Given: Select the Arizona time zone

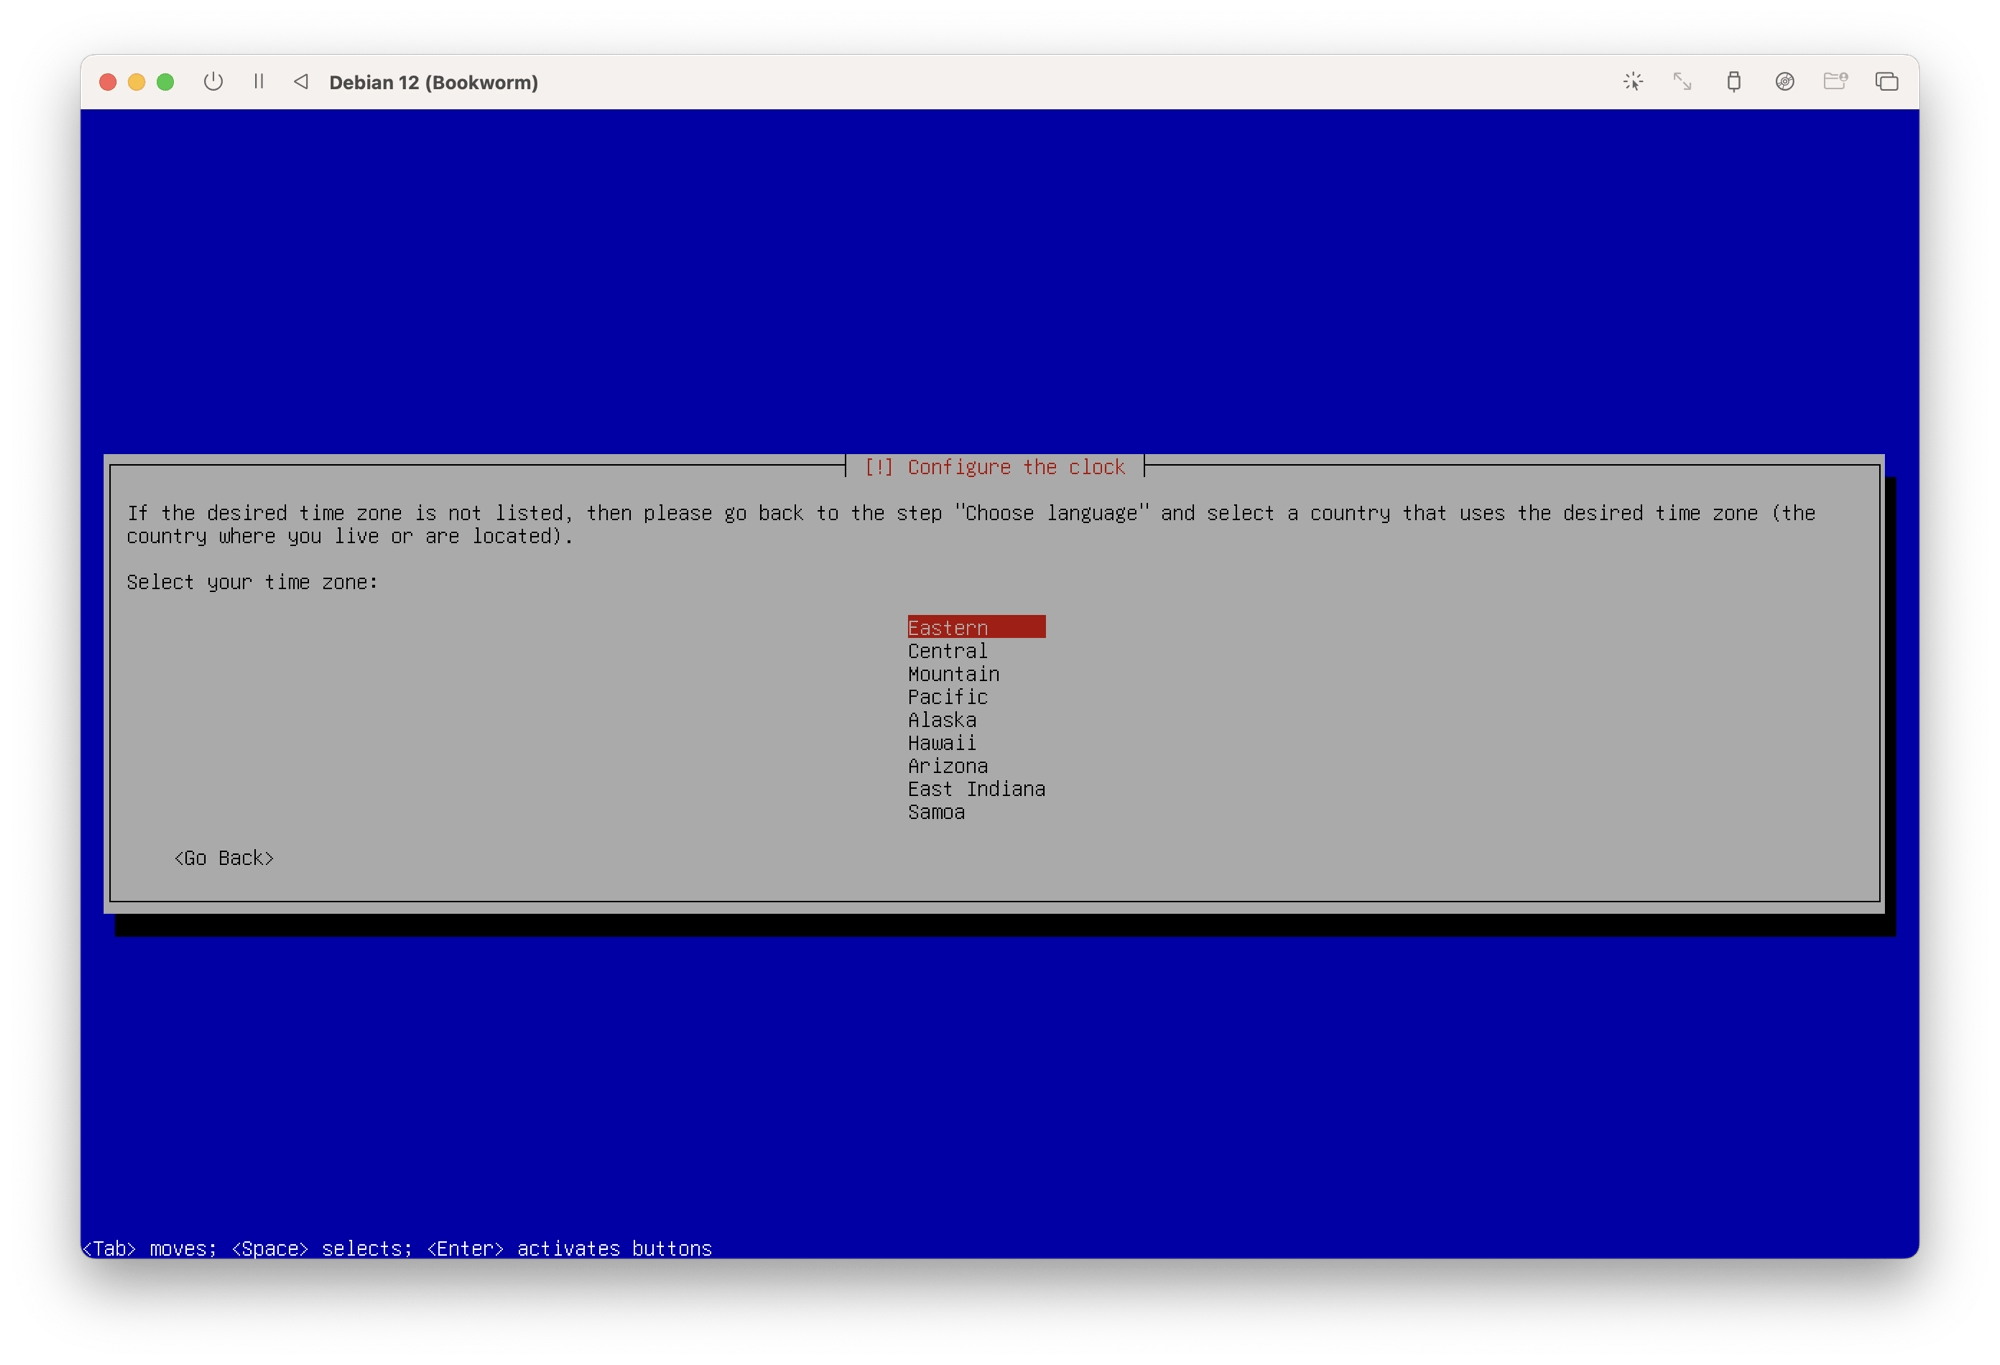Looking at the screenshot, I should point(946,765).
